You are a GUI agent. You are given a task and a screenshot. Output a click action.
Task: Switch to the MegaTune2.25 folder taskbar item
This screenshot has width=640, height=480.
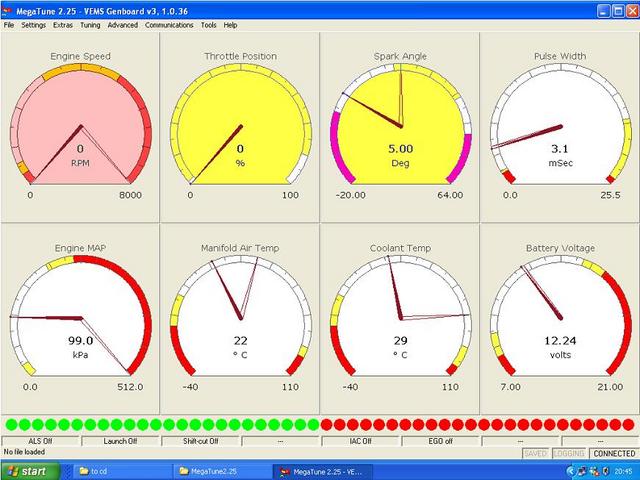coord(218,470)
